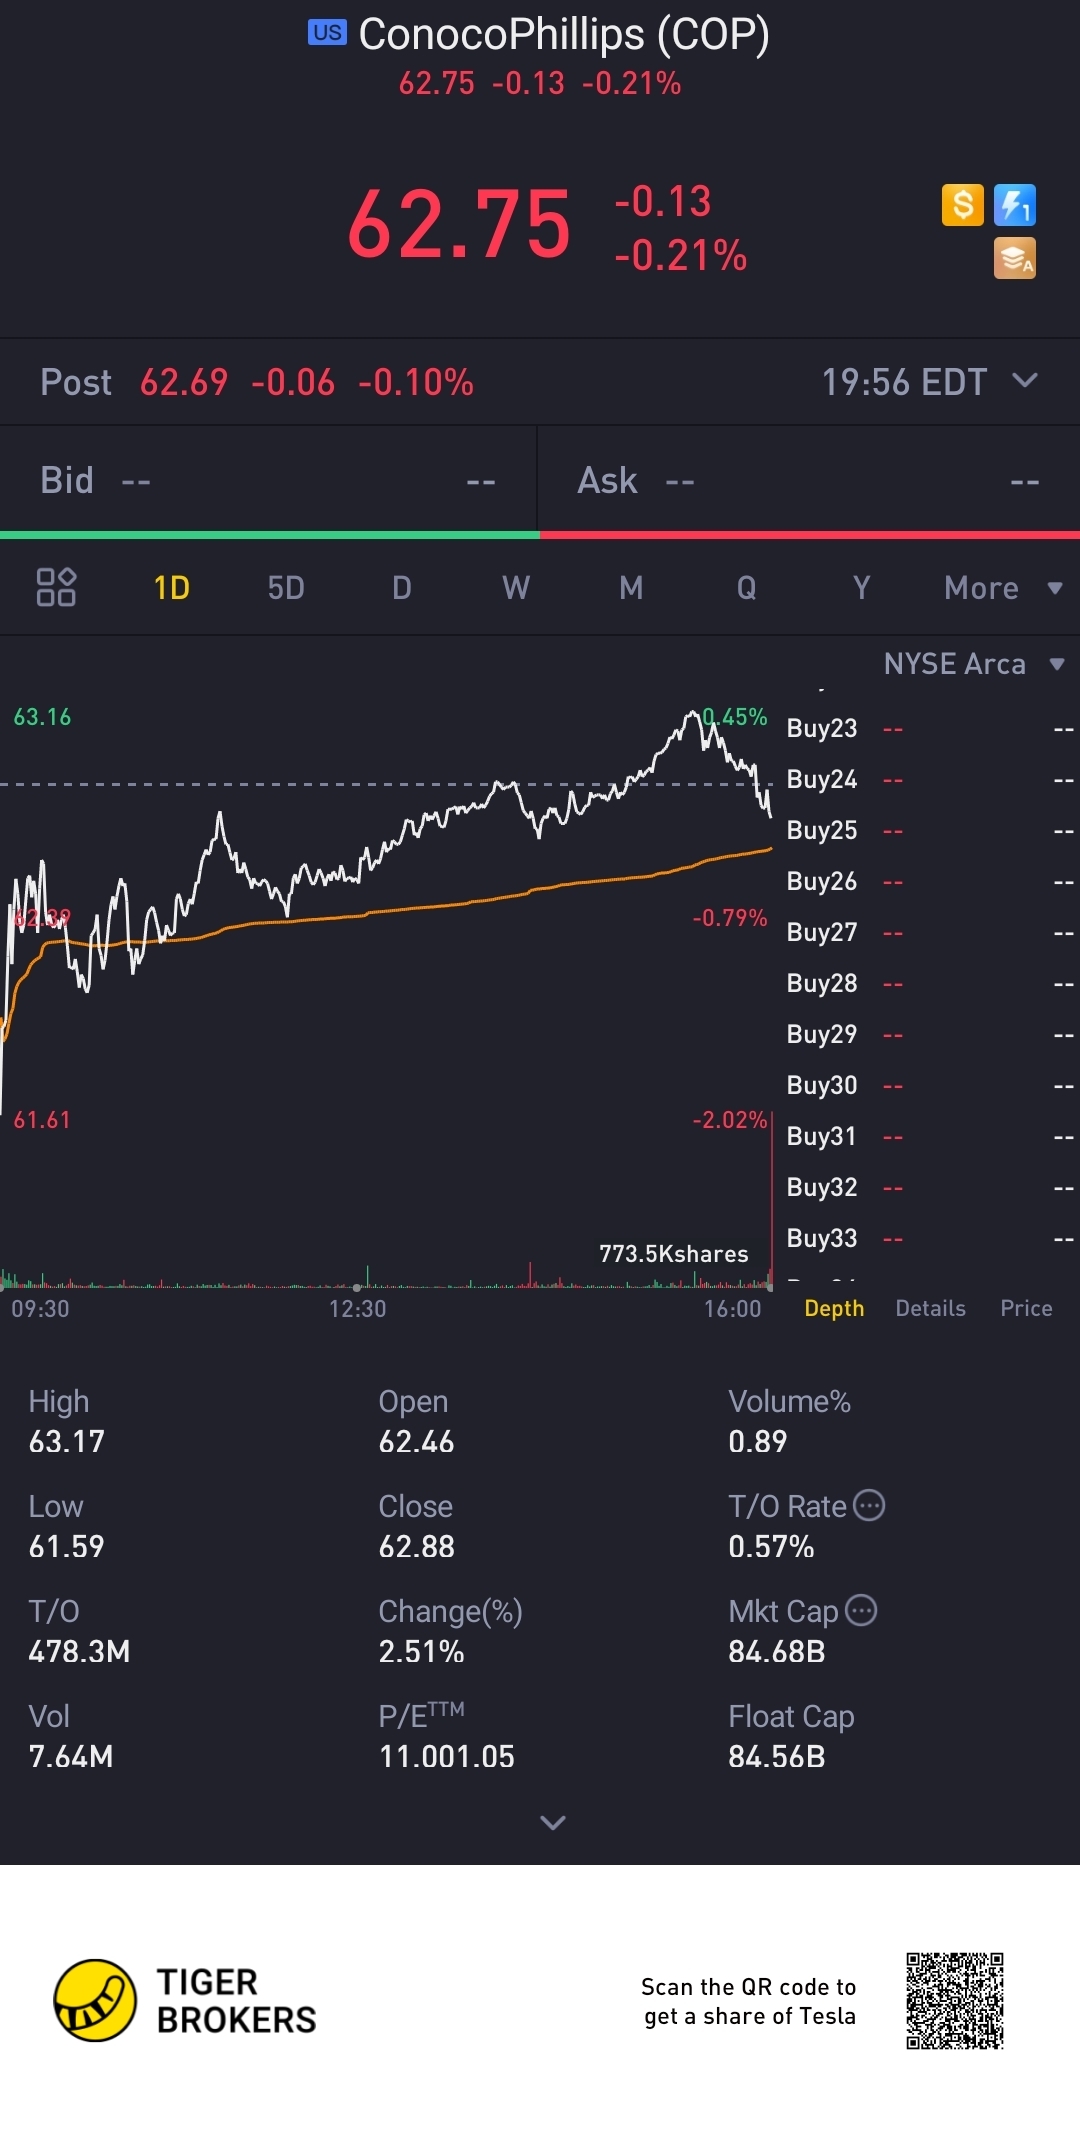
Task: Tap the Change(%) 2.51% value
Action: 421,1651
